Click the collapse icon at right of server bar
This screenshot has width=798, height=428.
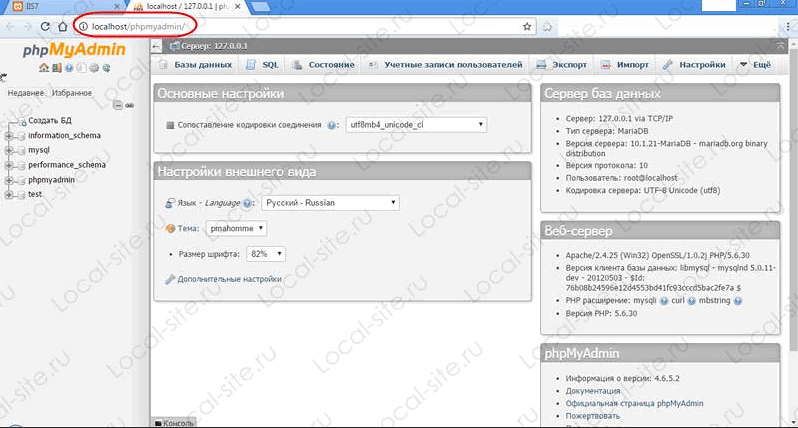coord(780,46)
